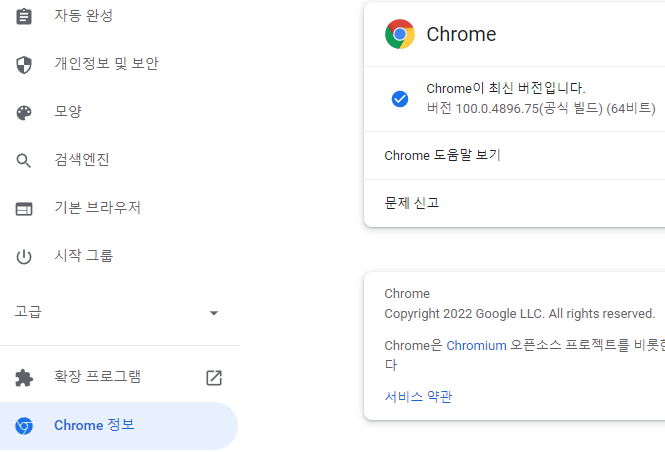The height and width of the screenshot is (452, 665).
Task: Click the clipboard icon beside 자동 완성
Action: click(24, 17)
